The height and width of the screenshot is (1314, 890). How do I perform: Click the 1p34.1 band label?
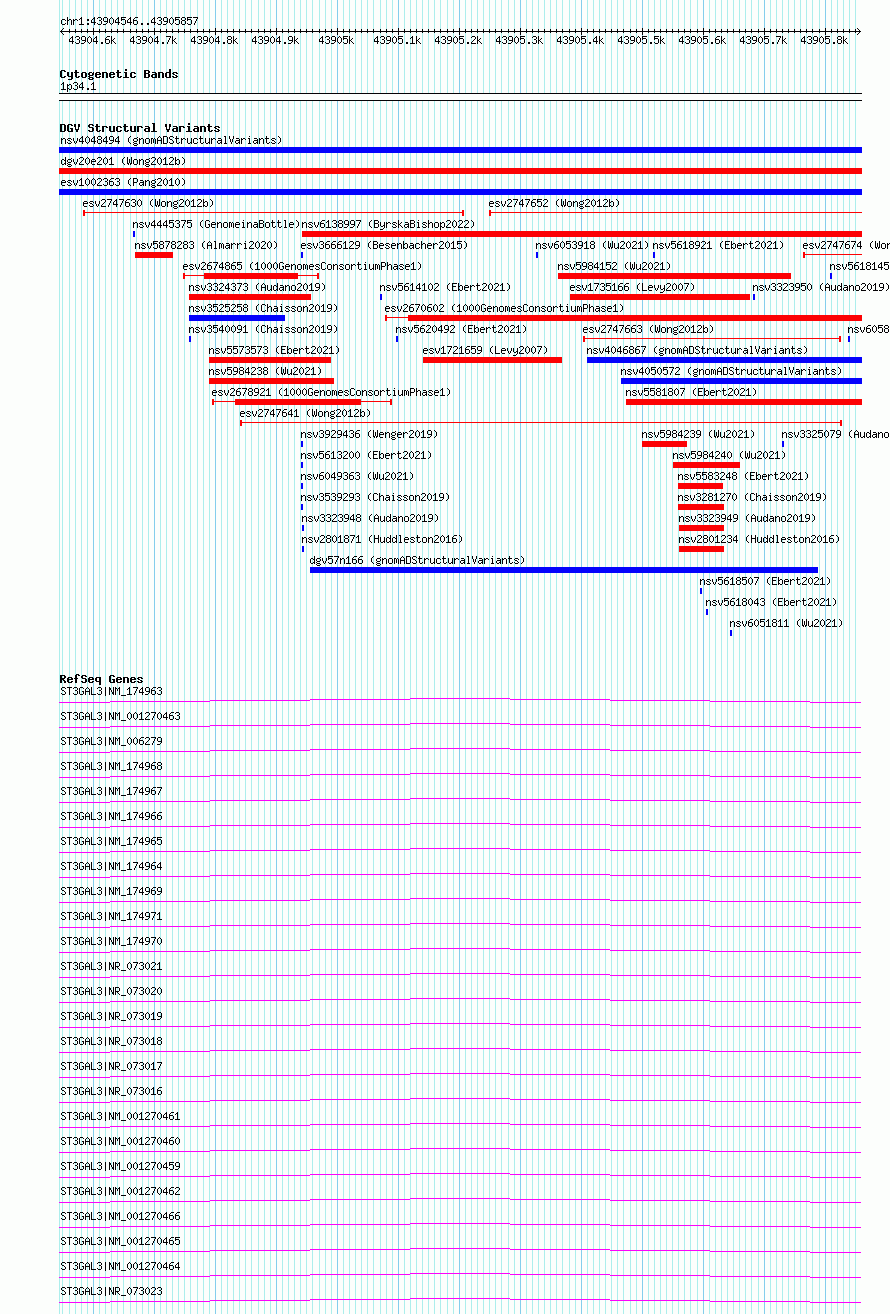pyautogui.click(x=78, y=87)
